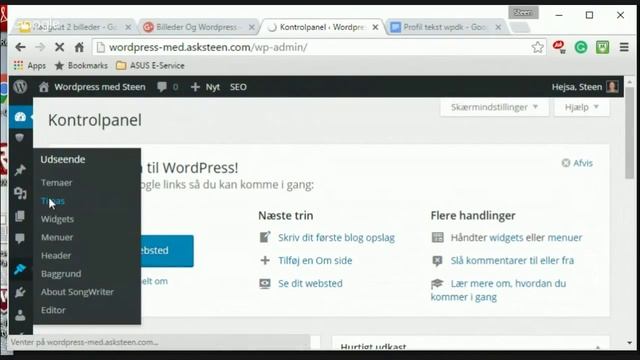Image resolution: width=640 pixels, height=360 pixels.
Task: Stop page loading with X button
Action: point(60,47)
